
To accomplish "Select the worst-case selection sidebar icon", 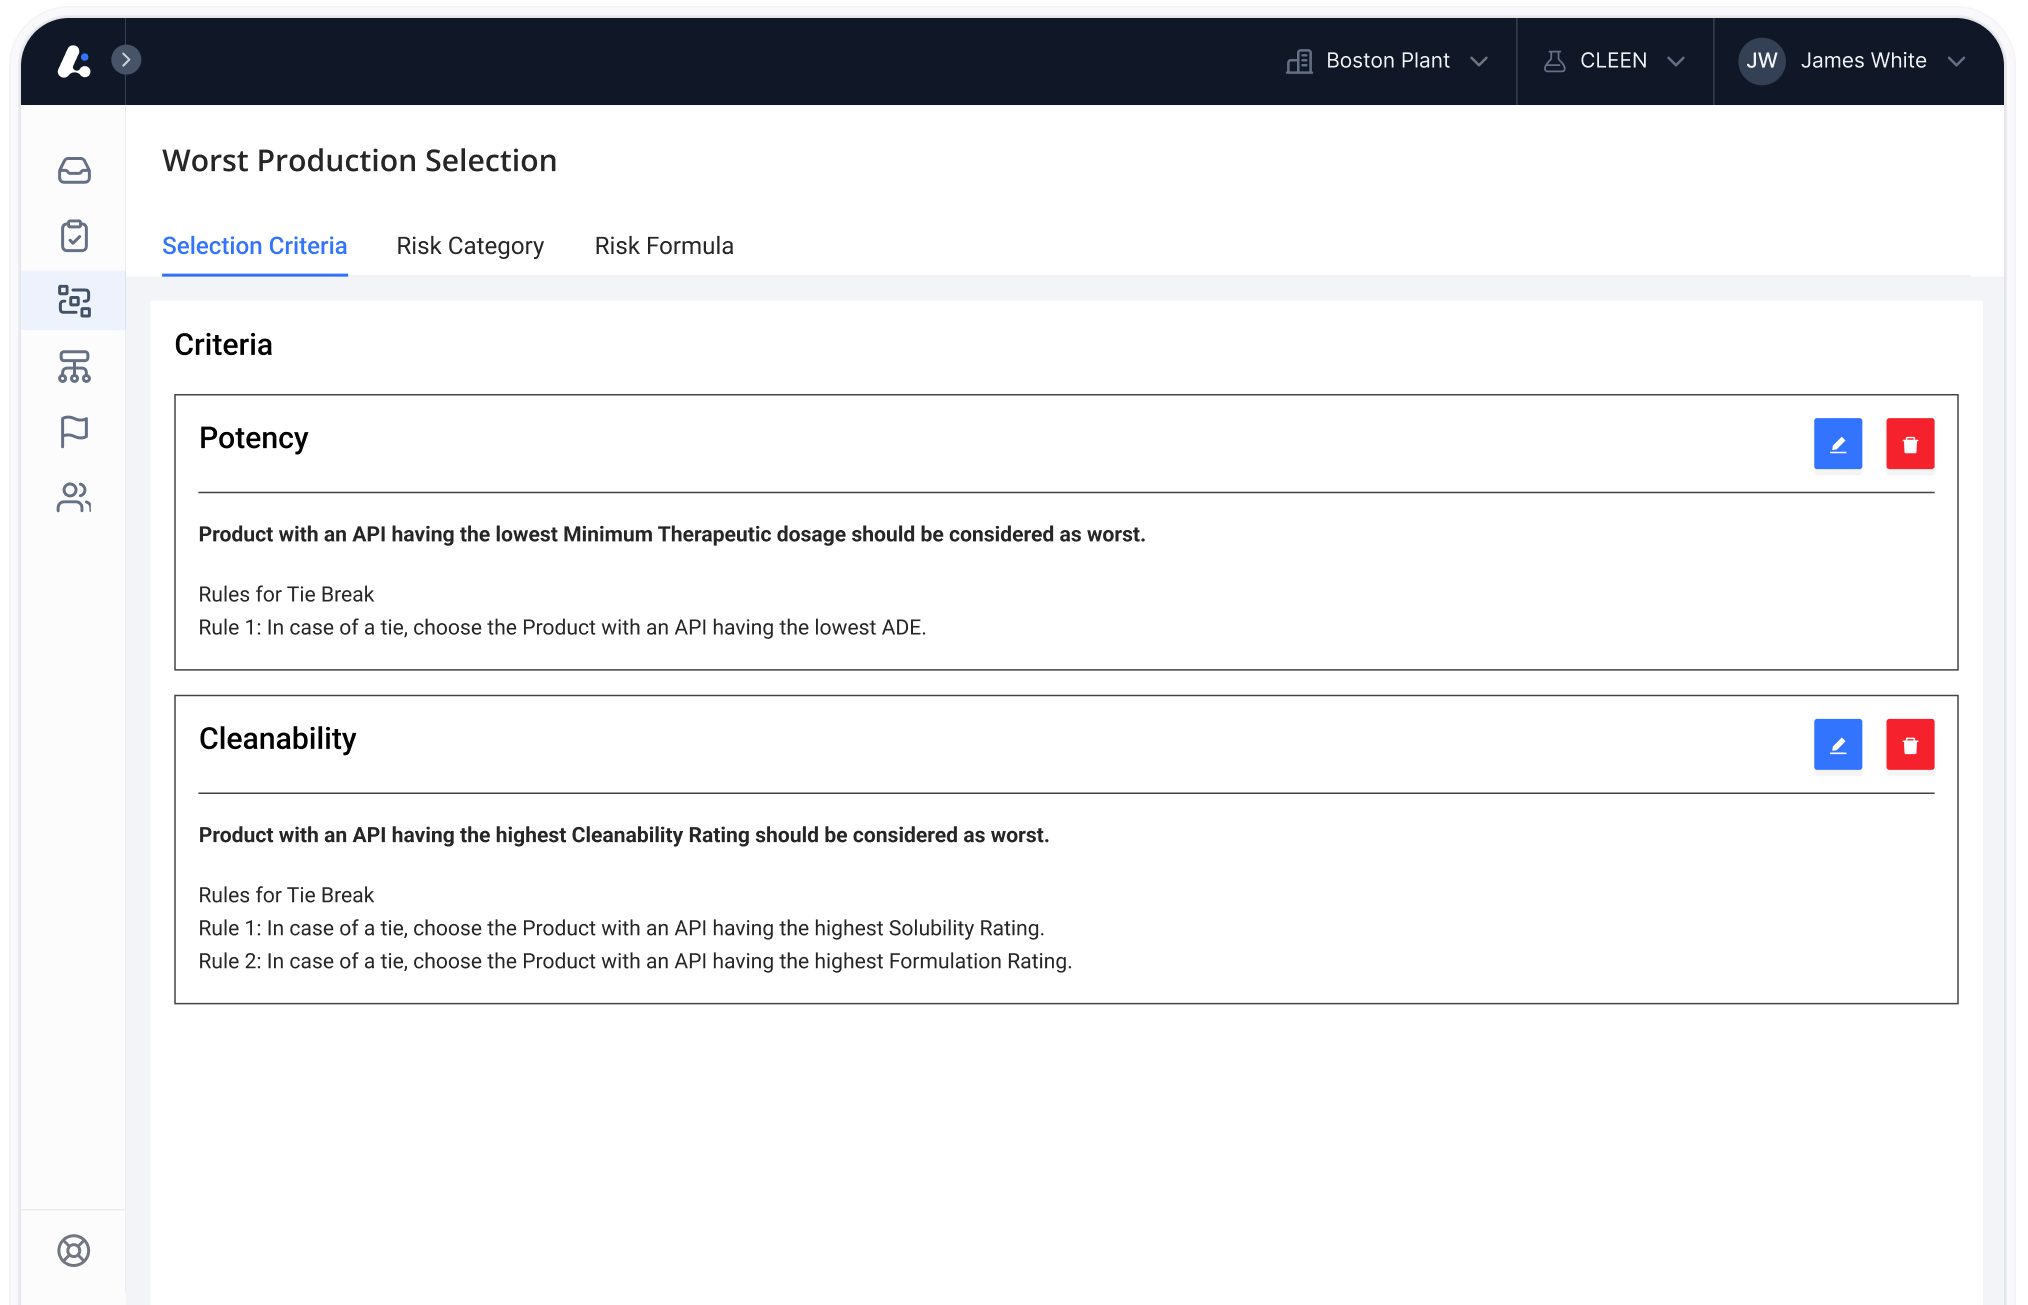I will (74, 301).
